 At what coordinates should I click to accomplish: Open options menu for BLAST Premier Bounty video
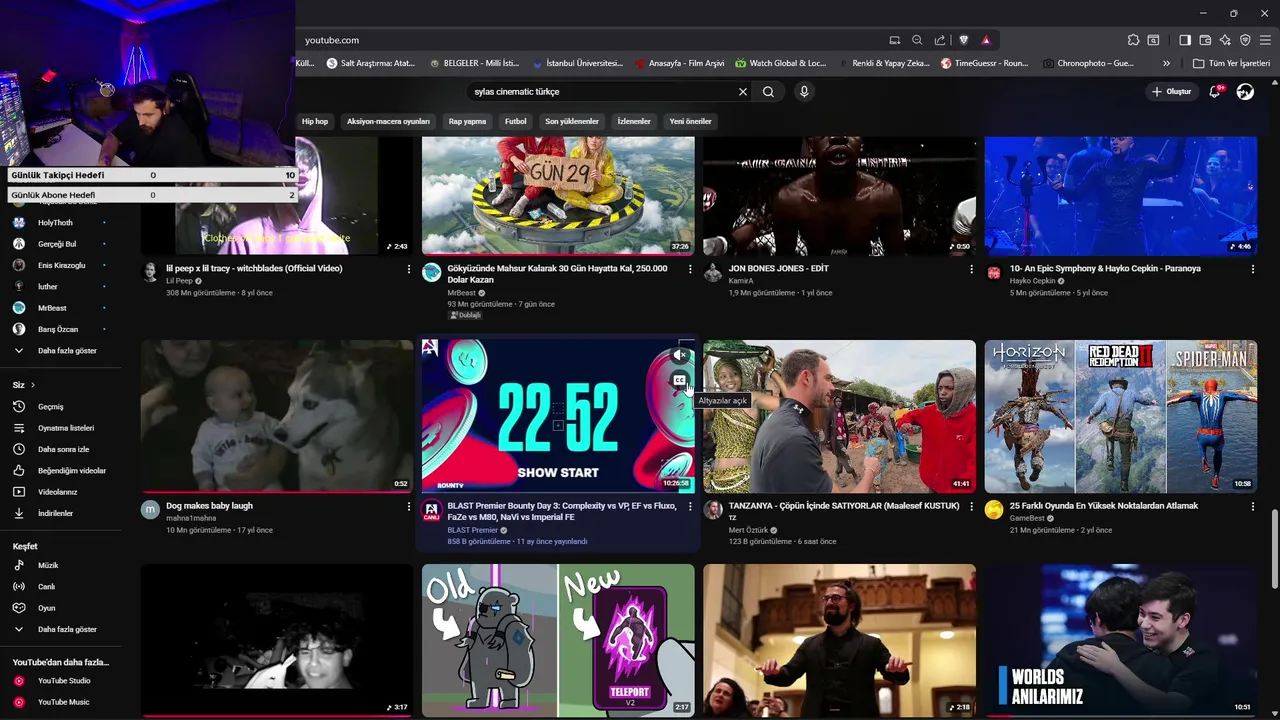(x=689, y=507)
